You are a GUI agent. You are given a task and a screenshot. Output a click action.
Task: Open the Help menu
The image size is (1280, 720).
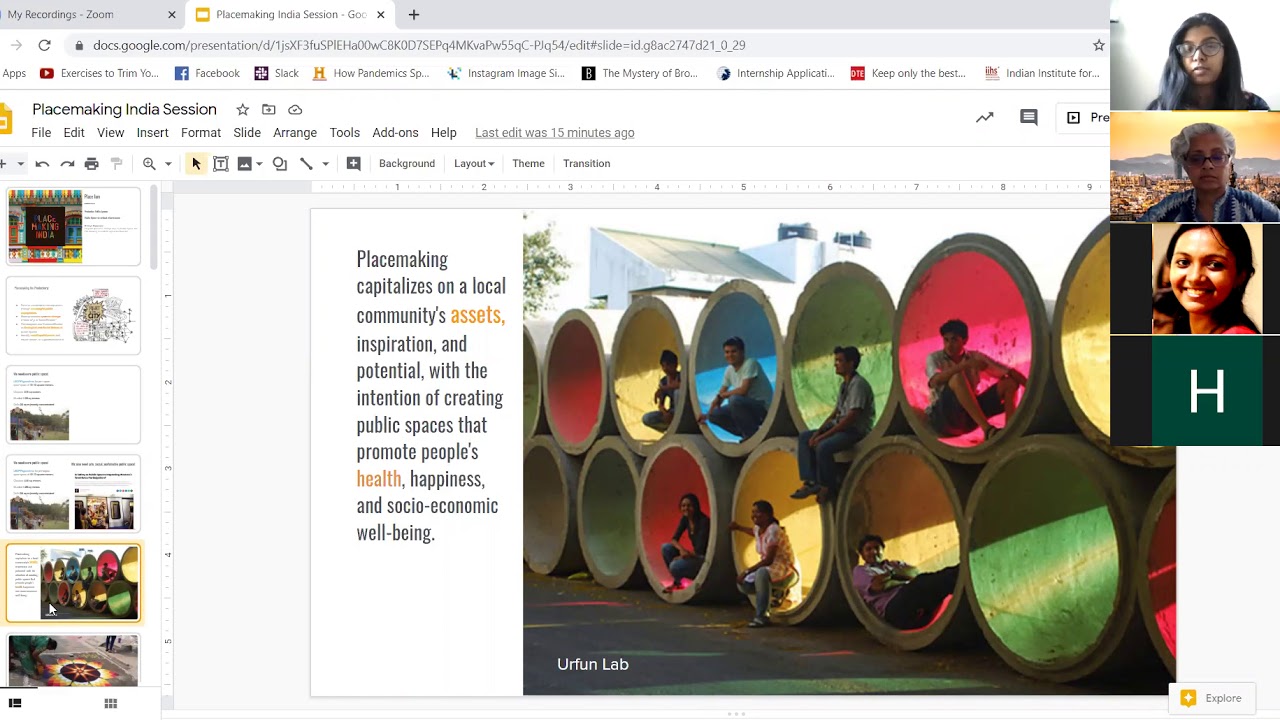tap(443, 133)
